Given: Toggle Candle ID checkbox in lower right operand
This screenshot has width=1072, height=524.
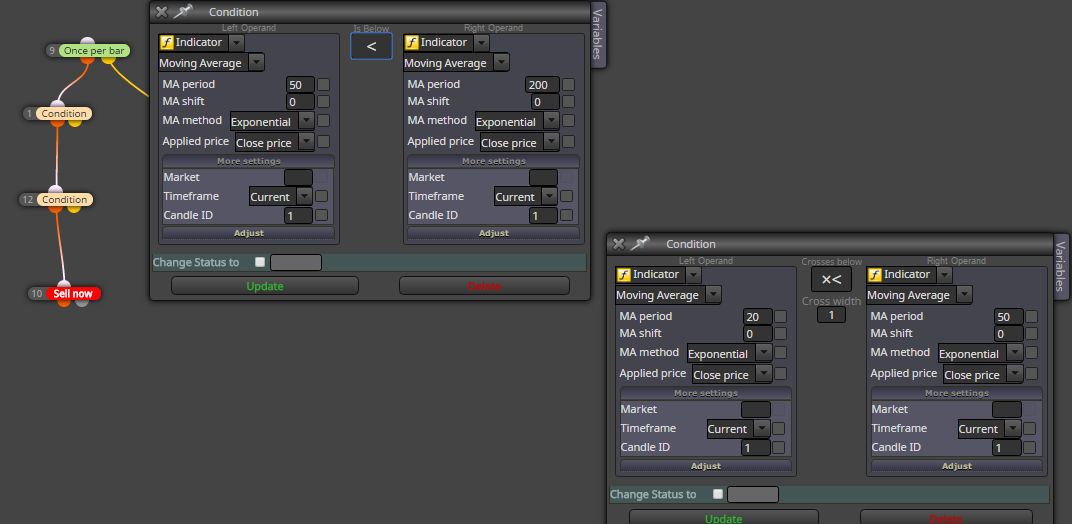Looking at the screenshot, I should click(1030, 447).
